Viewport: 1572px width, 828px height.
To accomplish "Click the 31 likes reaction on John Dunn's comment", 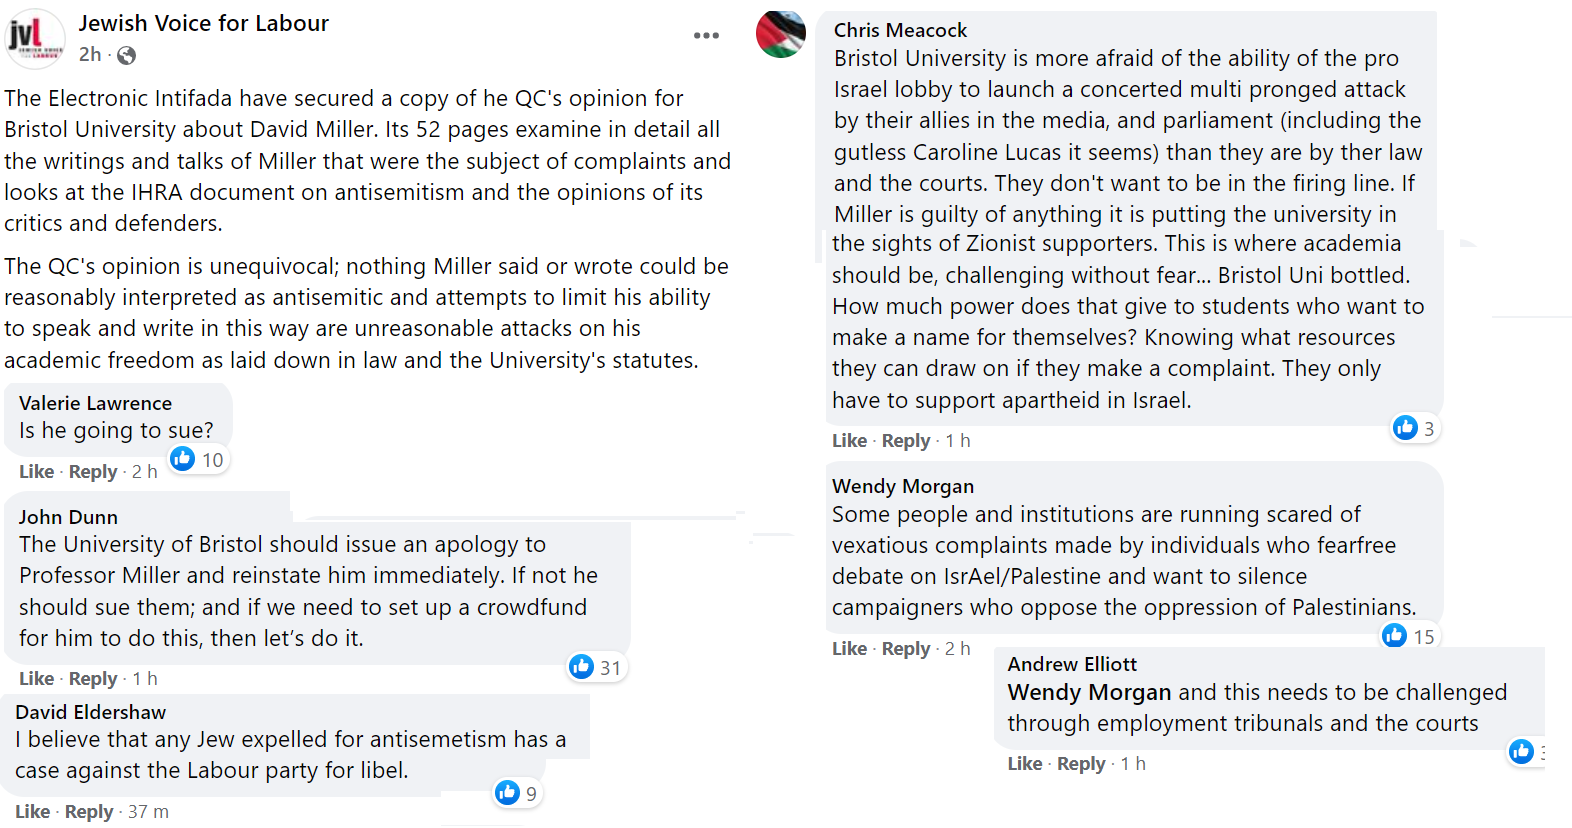I will (597, 667).
